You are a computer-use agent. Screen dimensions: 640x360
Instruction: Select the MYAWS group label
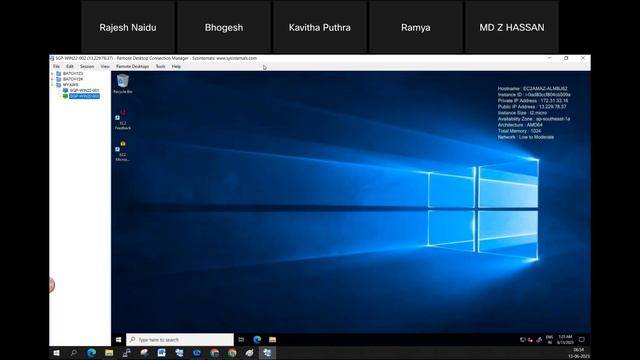coord(70,84)
